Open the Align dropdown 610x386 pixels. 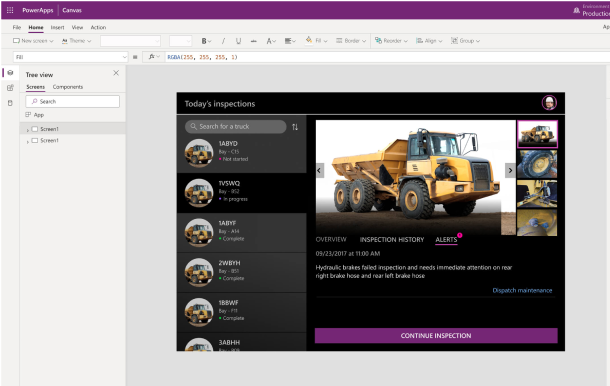[429, 40]
